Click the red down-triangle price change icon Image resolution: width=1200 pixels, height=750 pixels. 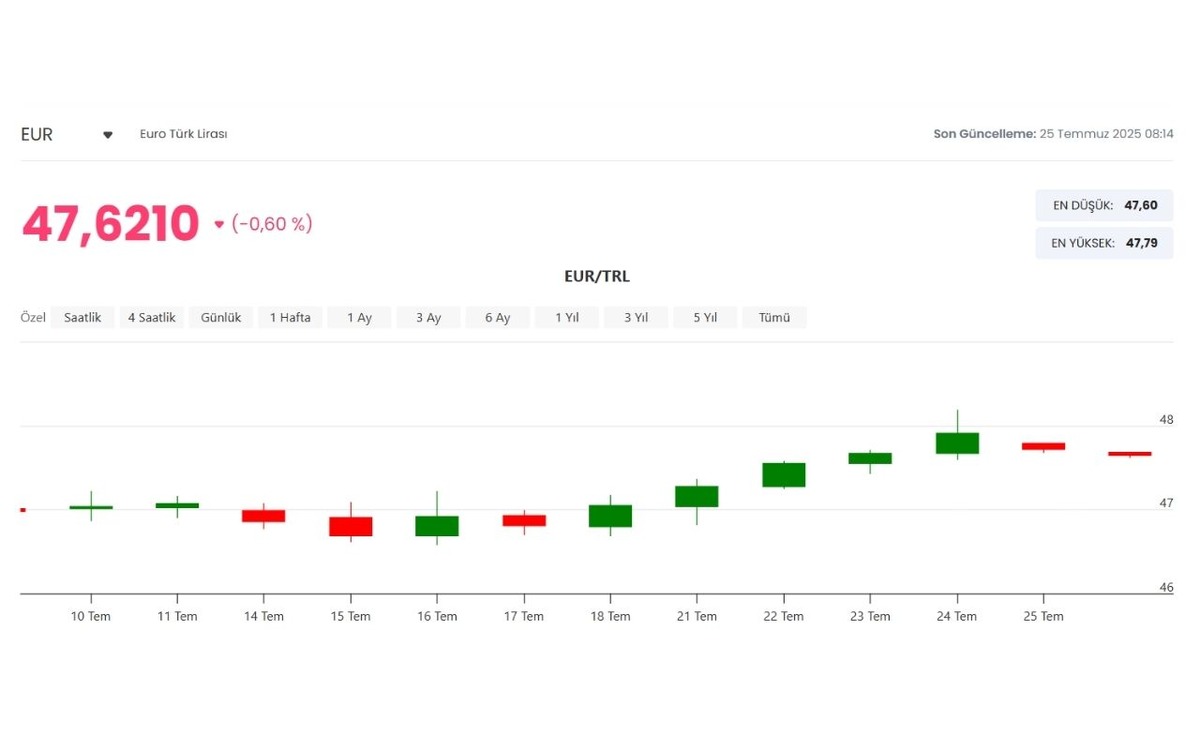pyautogui.click(x=219, y=225)
